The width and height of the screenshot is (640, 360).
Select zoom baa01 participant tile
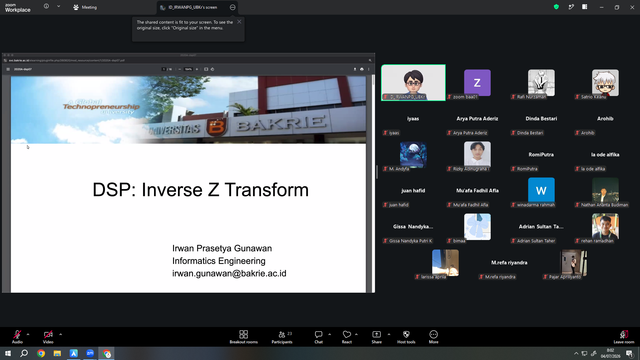point(477,82)
